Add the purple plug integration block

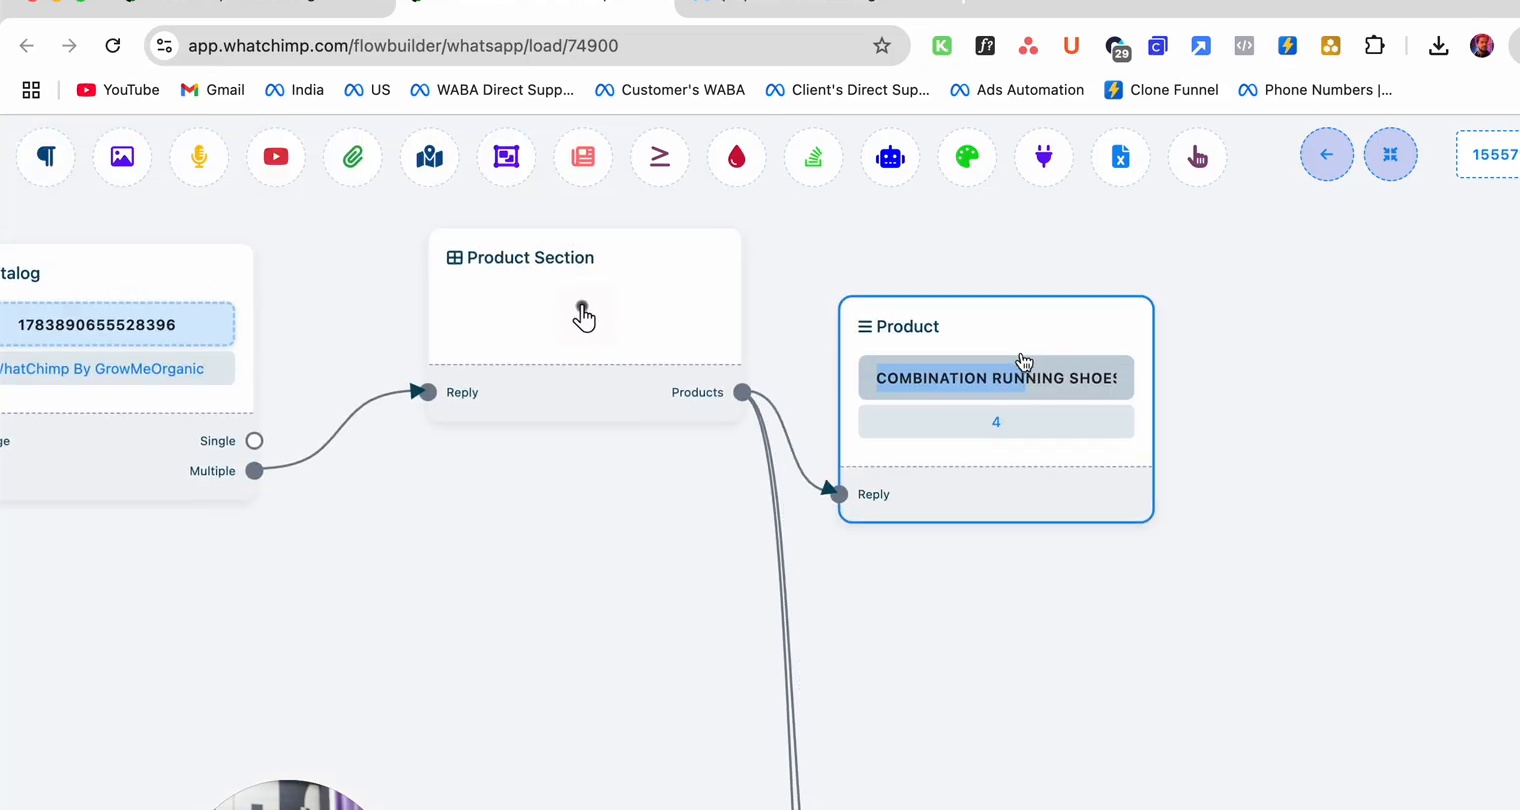click(1044, 157)
